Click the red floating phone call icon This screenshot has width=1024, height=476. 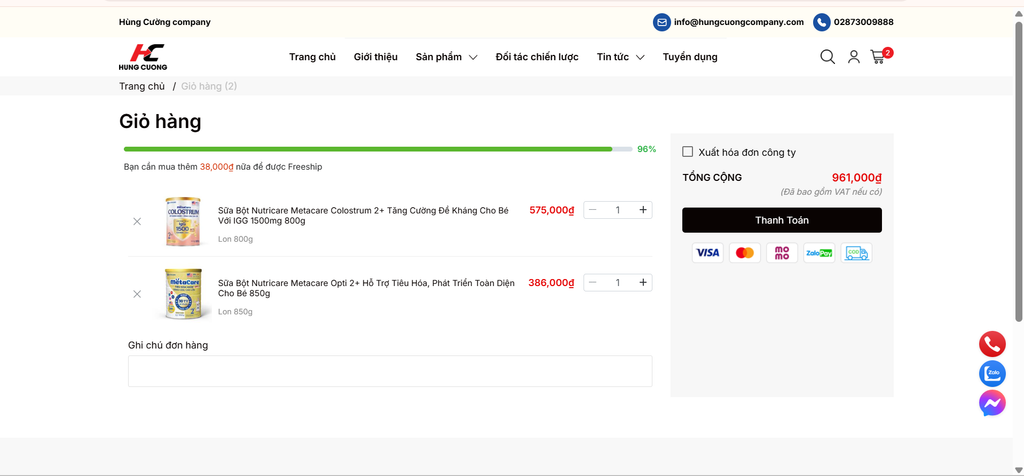(x=992, y=344)
